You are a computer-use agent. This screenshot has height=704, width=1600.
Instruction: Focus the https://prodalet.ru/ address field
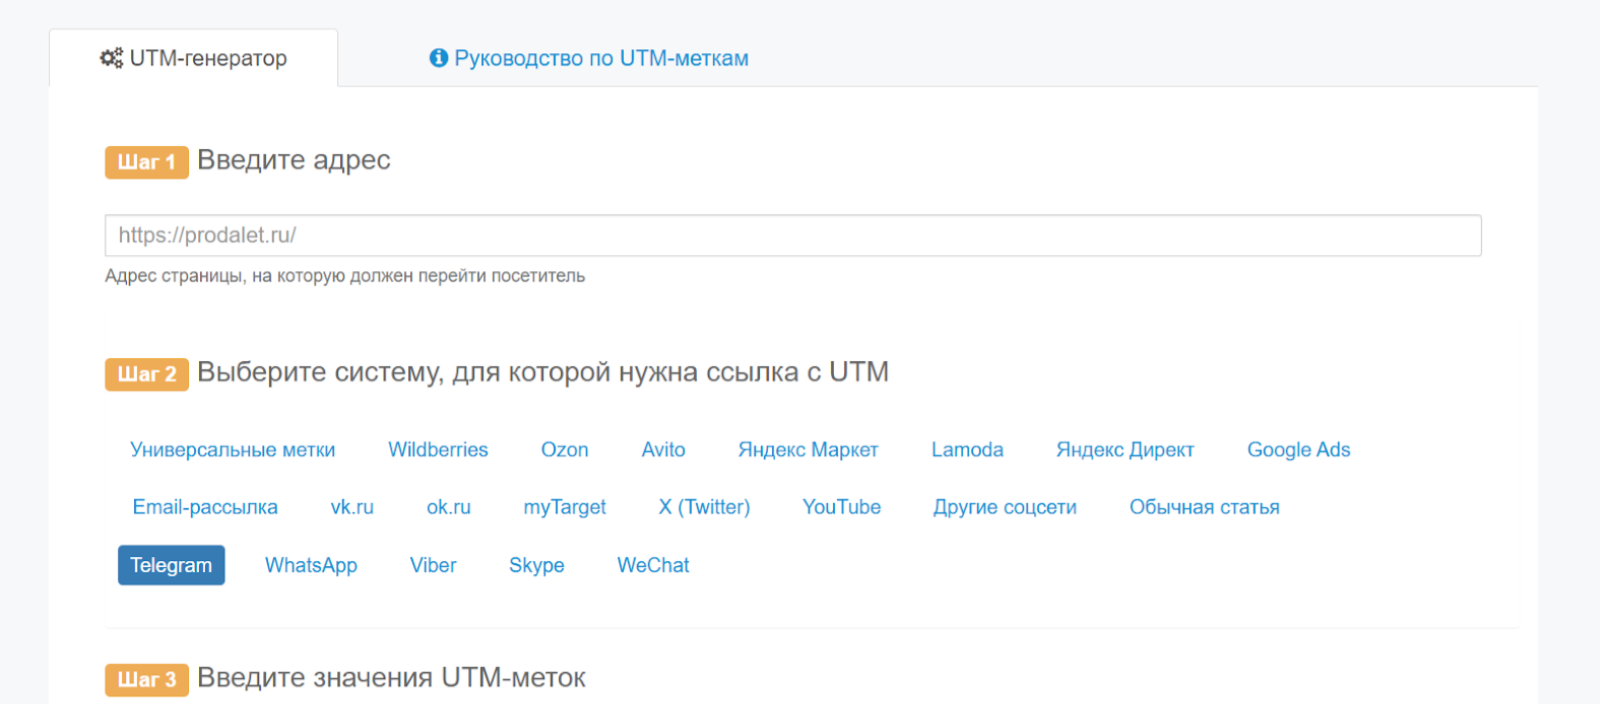793,236
